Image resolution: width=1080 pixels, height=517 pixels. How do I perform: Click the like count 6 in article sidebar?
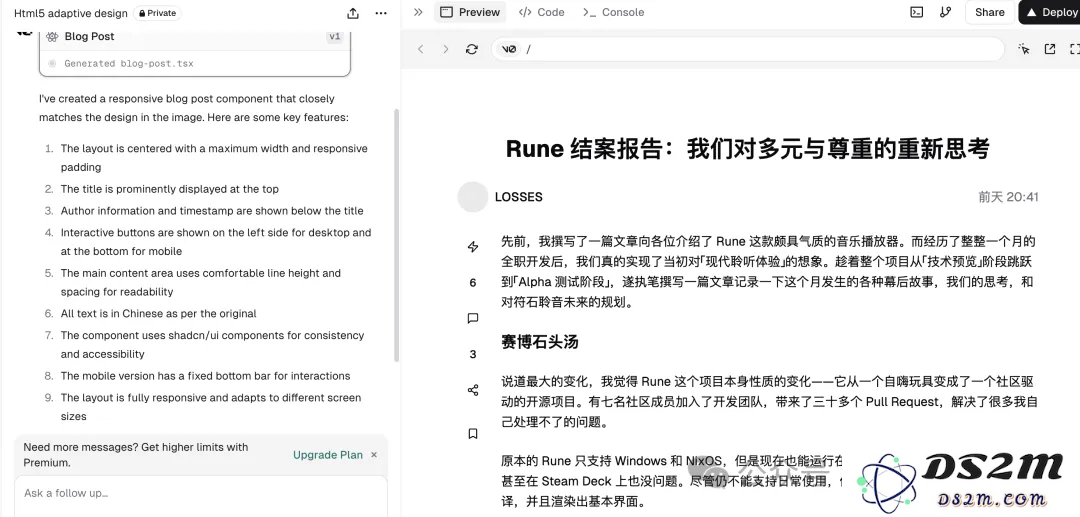pos(472,282)
